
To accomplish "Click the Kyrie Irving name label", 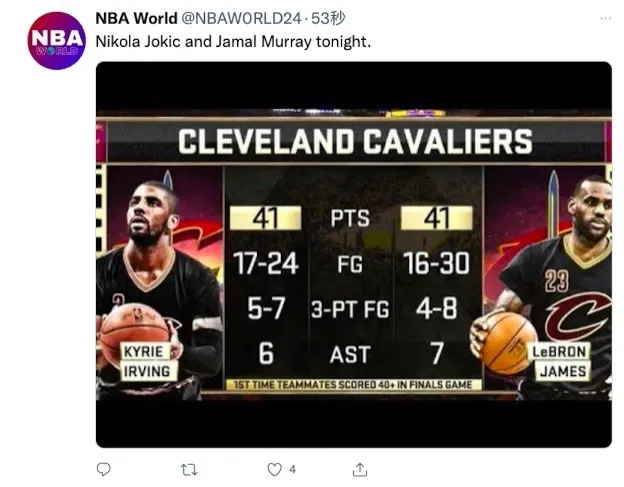I will (x=146, y=361).
